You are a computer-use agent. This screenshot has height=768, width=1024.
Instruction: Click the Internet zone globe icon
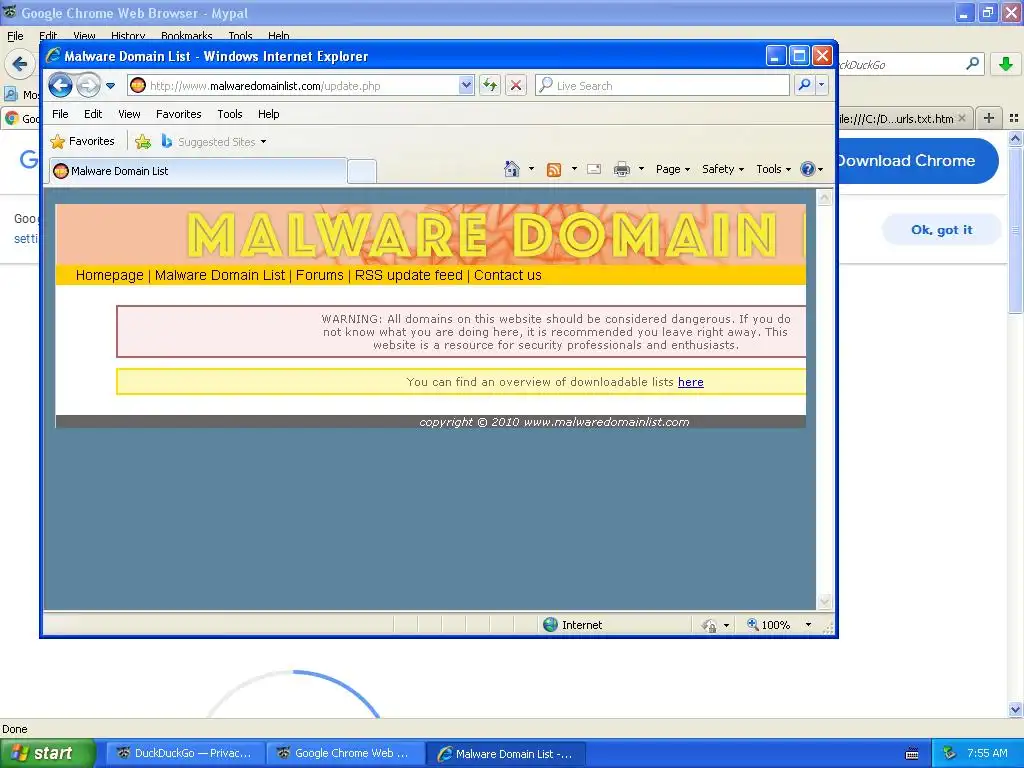(x=551, y=625)
